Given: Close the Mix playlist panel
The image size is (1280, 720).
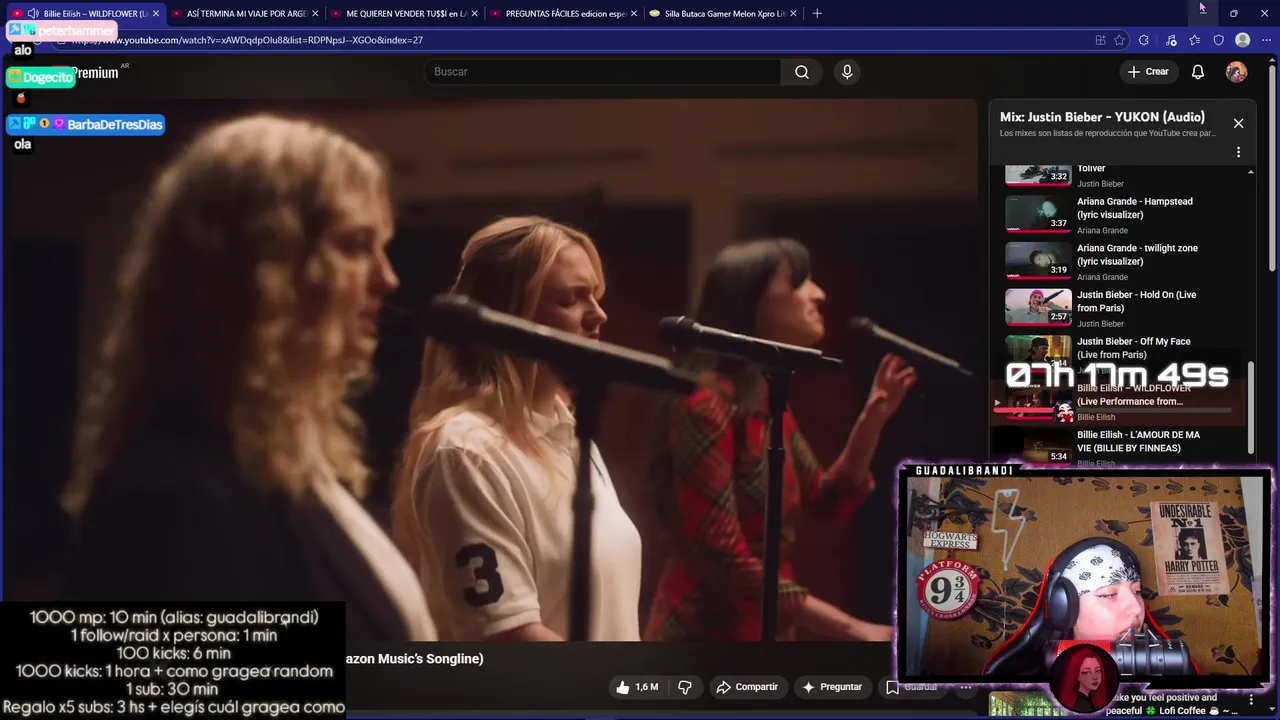Looking at the screenshot, I should [x=1238, y=123].
